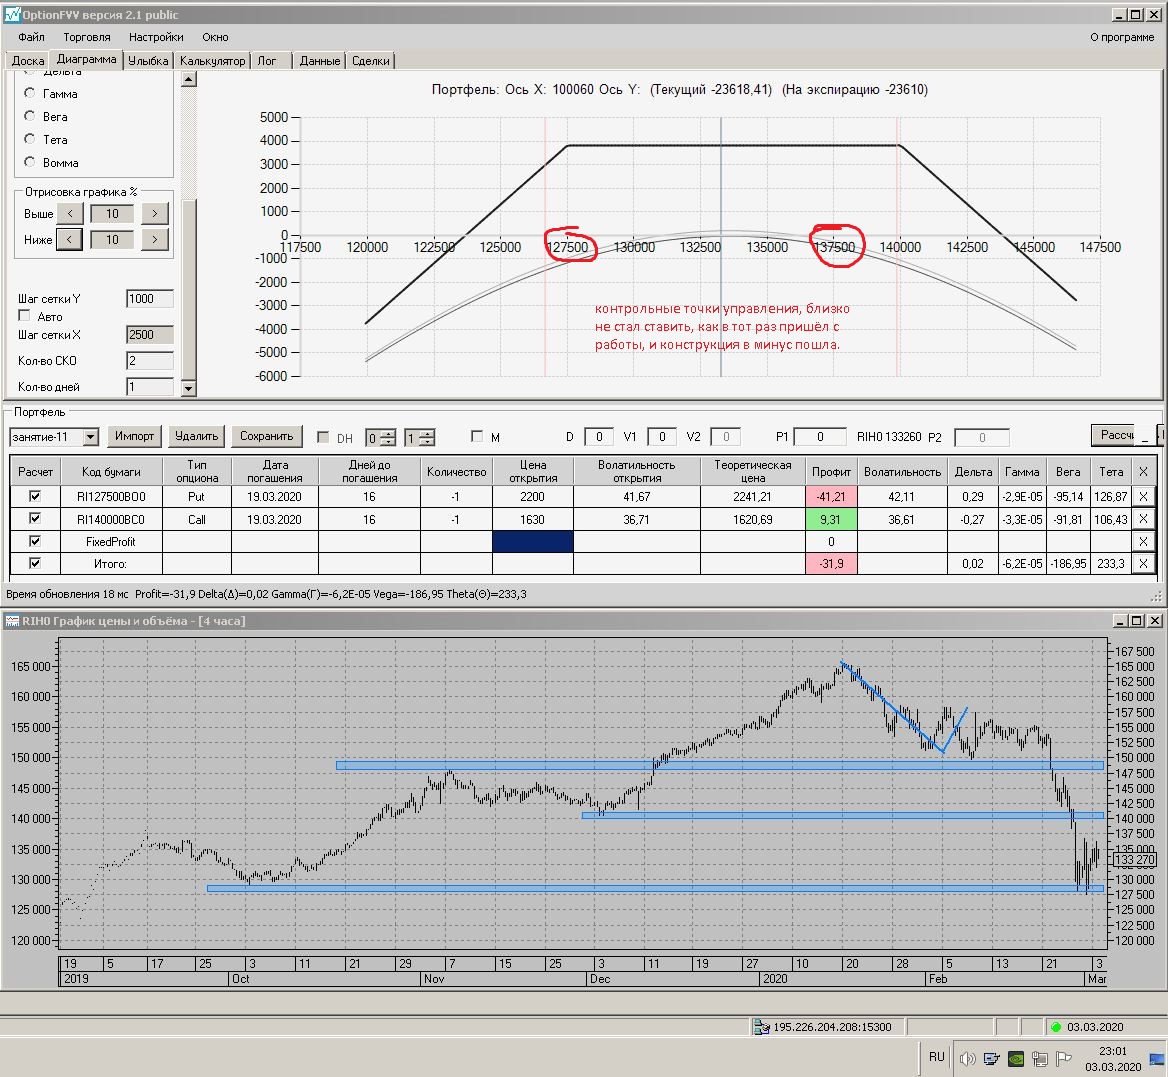Switch to the Улыбка tab
Image resolution: width=1168 pixels, height=1077 pixels.
click(147, 61)
